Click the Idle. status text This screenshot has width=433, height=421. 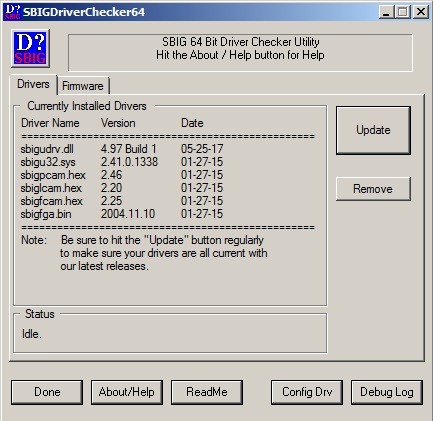(x=32, y=334)
